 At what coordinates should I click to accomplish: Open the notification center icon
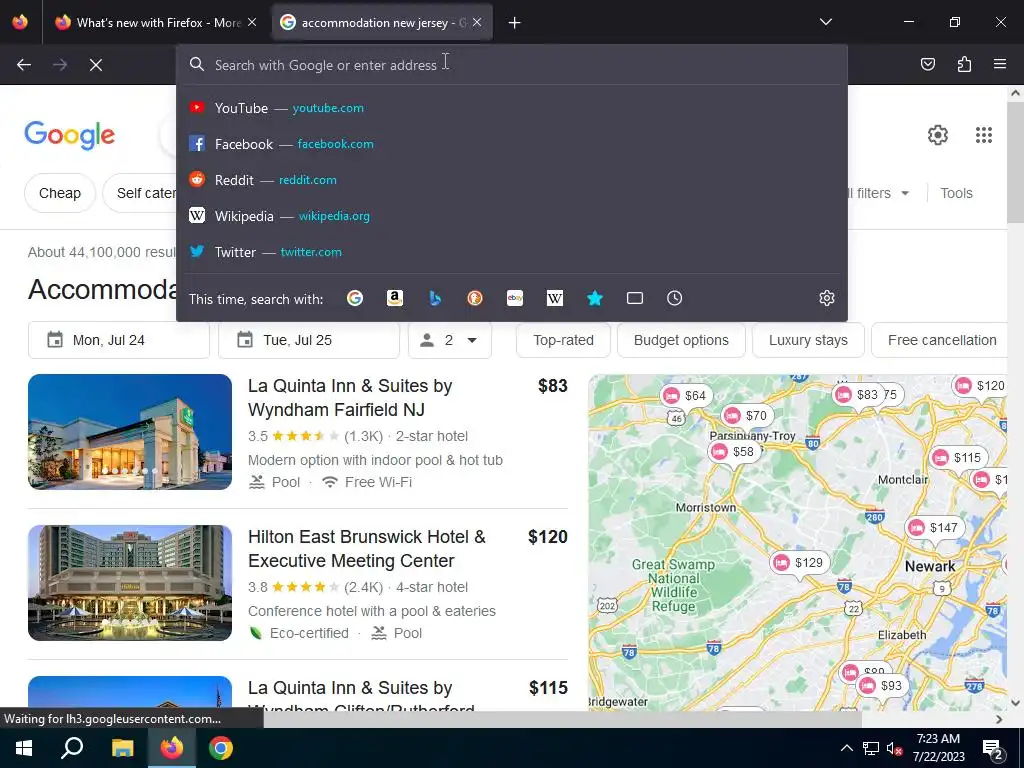993,748
